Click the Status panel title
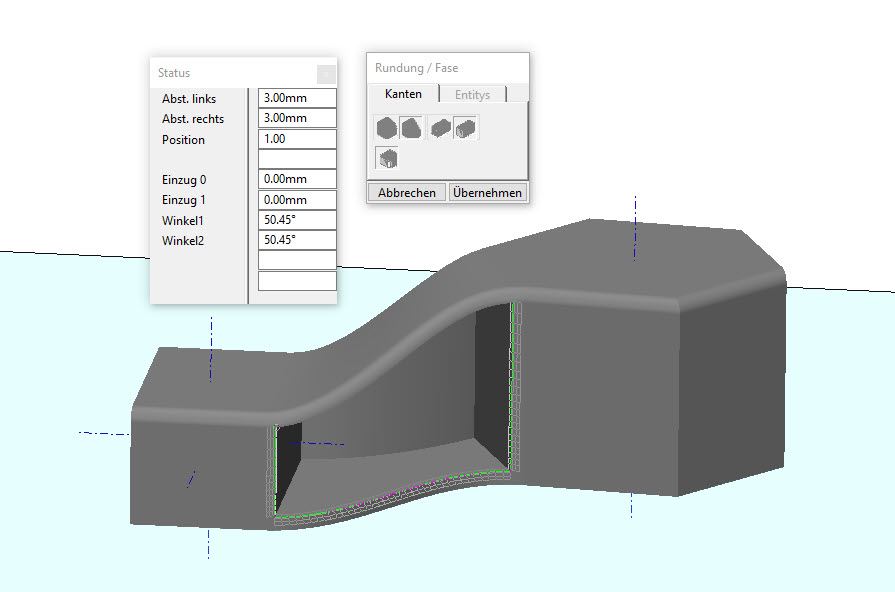Screen dimensions: 895x592 [x=174, y=73]
